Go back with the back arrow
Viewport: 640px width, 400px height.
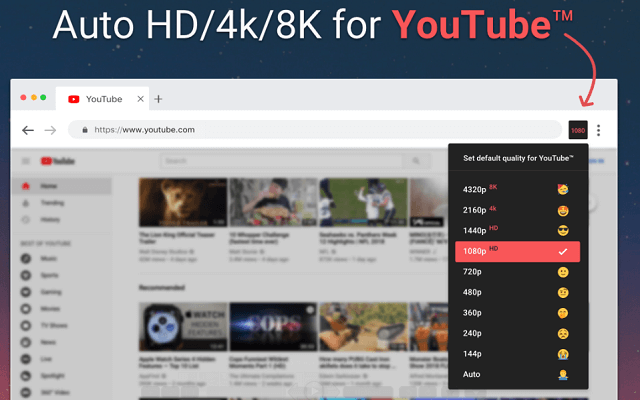point(28,130)
